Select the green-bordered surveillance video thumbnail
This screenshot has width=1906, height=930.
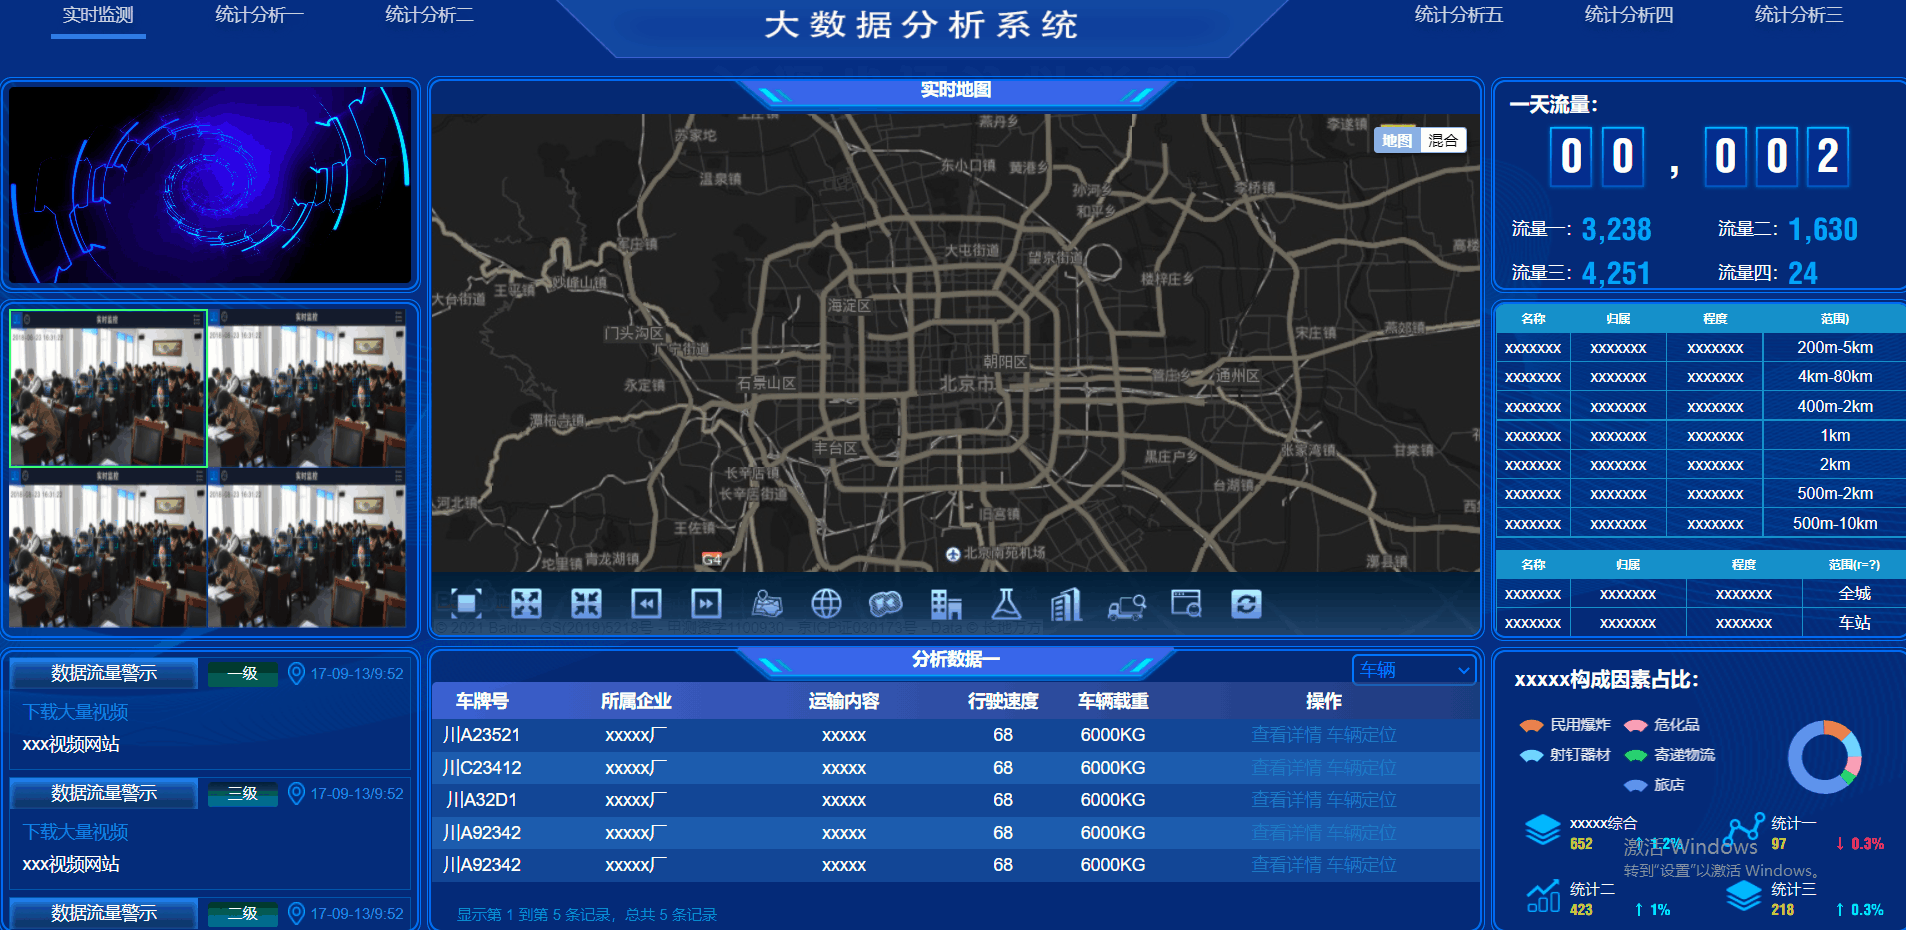point(108,388)
